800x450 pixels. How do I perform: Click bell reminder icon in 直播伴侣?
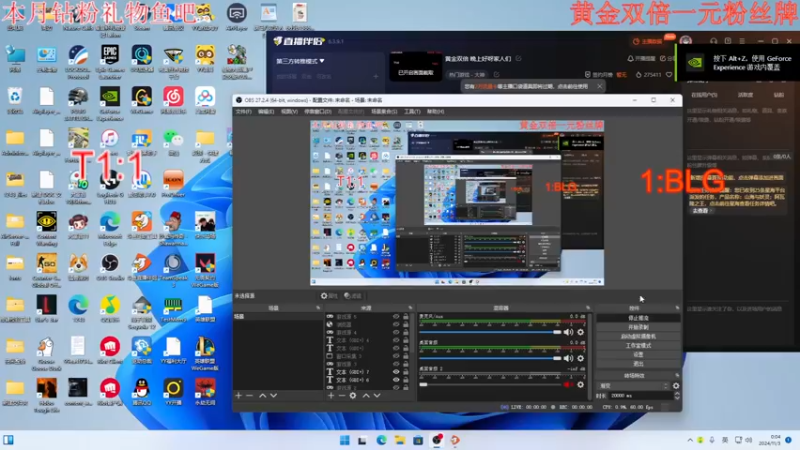(x=630, y=59)
